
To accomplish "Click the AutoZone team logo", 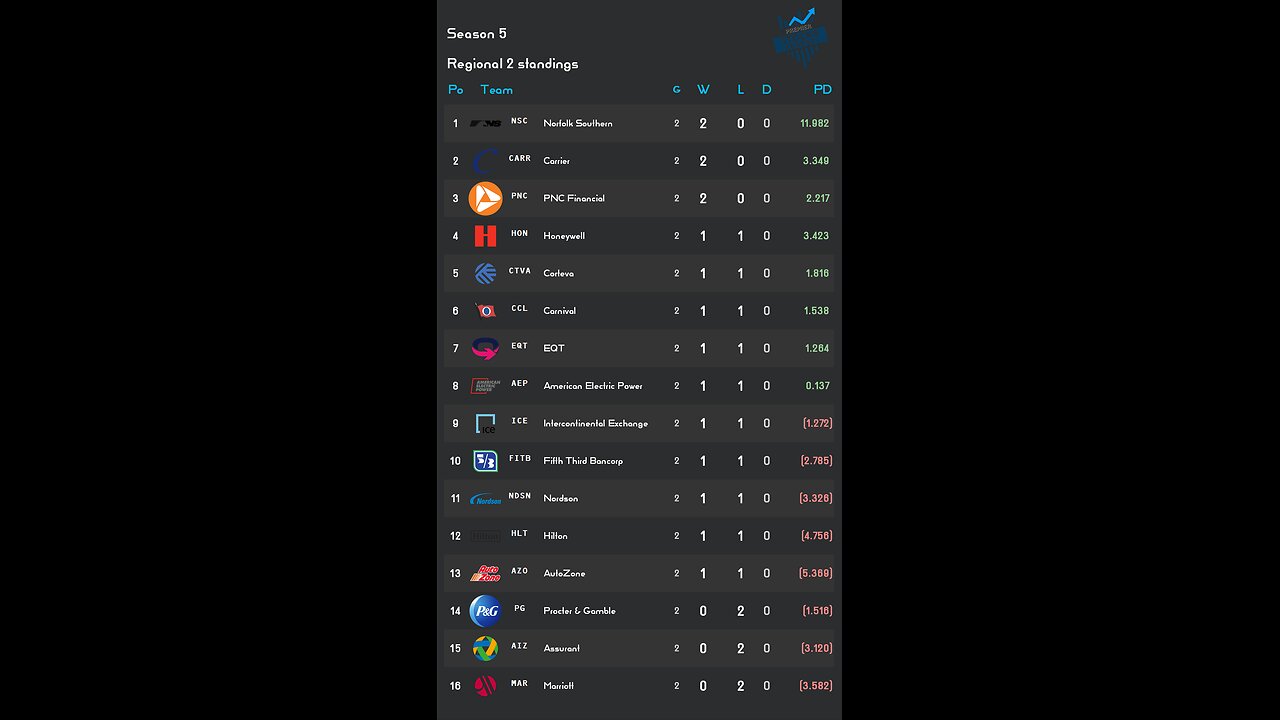I will pos(486,573).
